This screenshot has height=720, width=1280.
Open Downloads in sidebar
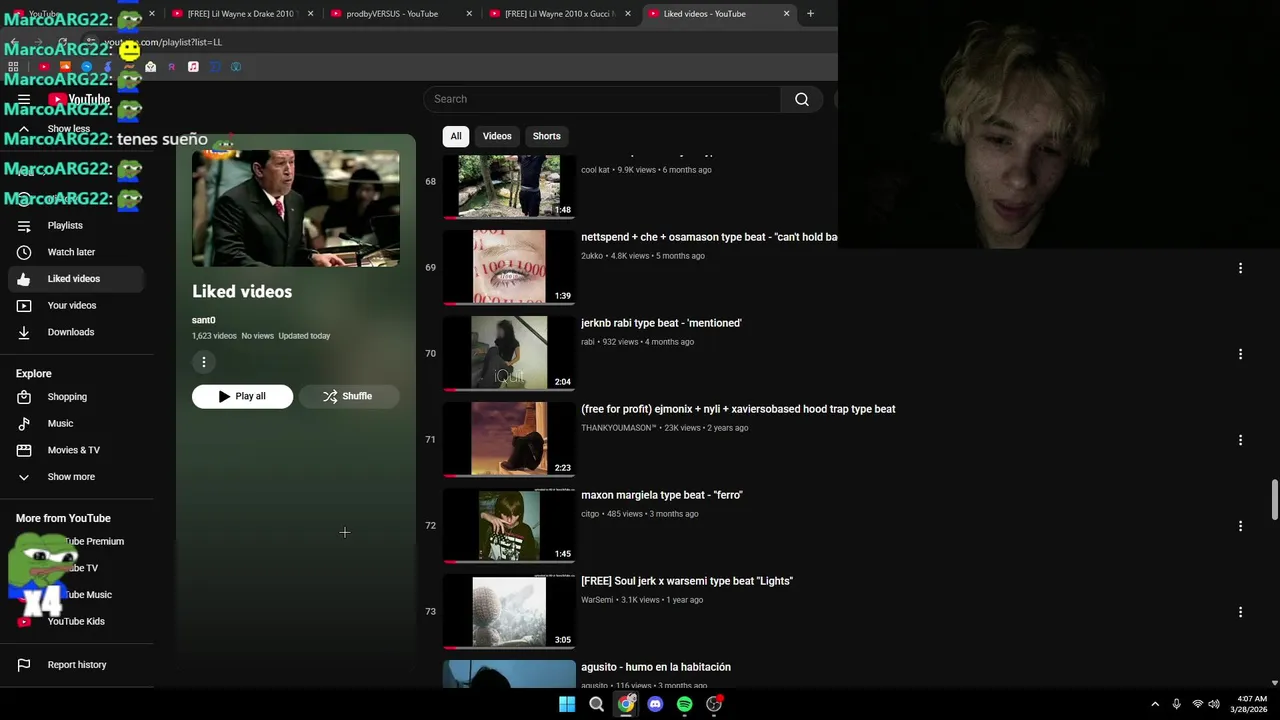coord(70,332)
